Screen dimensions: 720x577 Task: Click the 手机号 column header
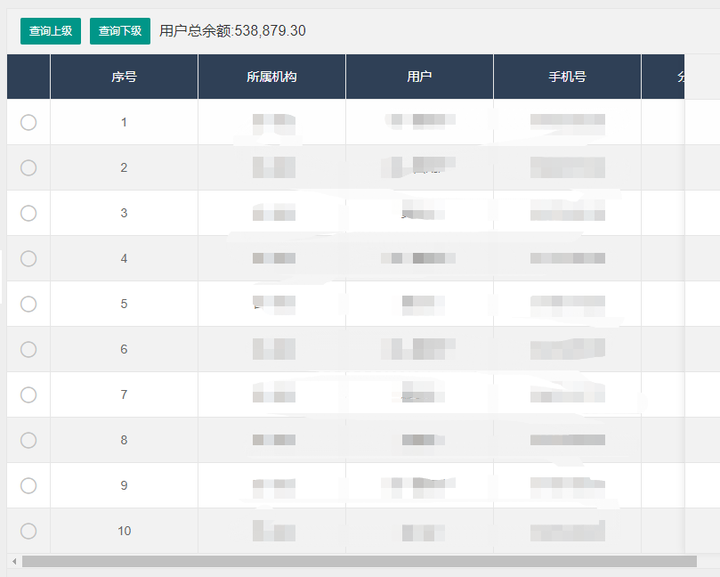[x=567, y=77]
